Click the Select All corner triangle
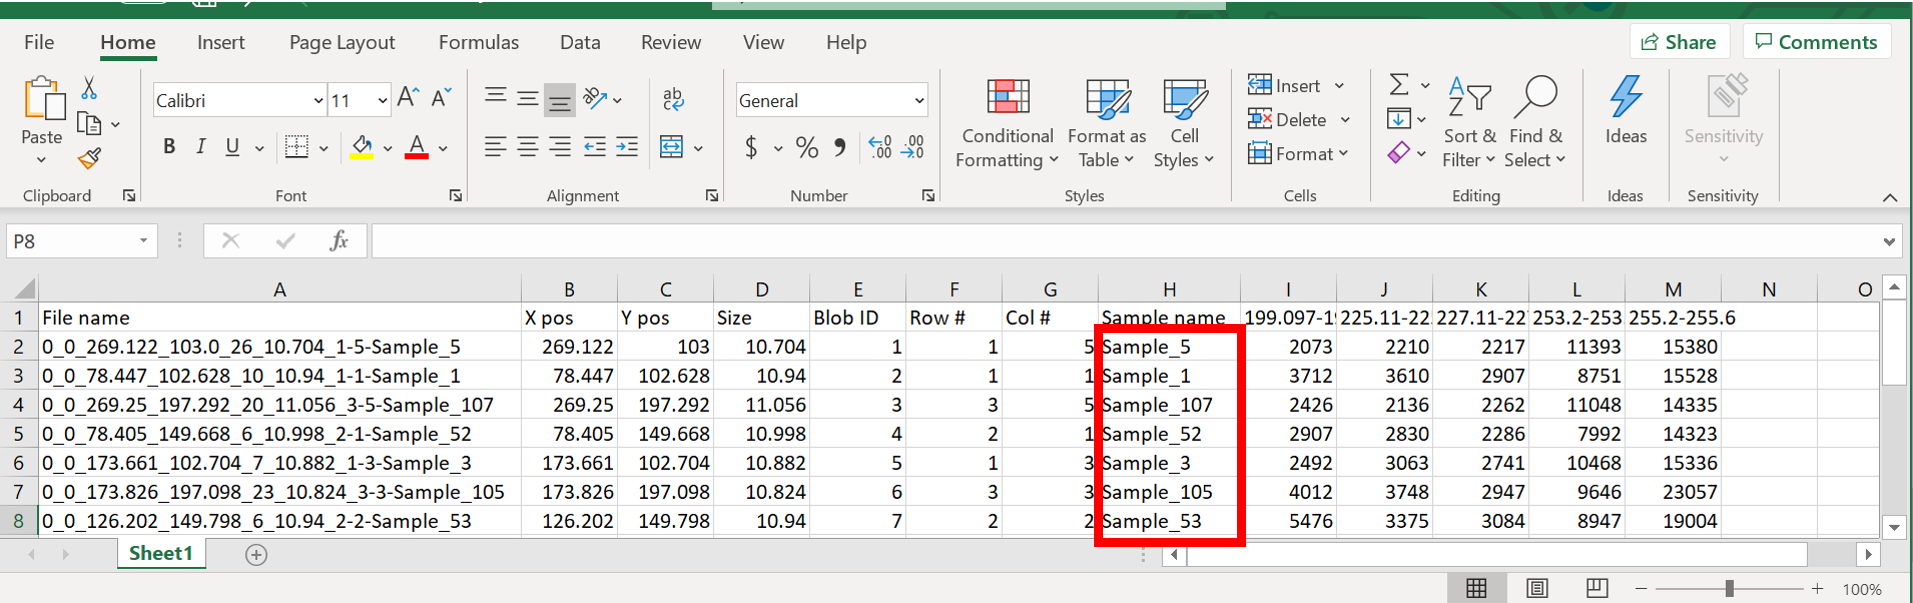 pos(23,290)
